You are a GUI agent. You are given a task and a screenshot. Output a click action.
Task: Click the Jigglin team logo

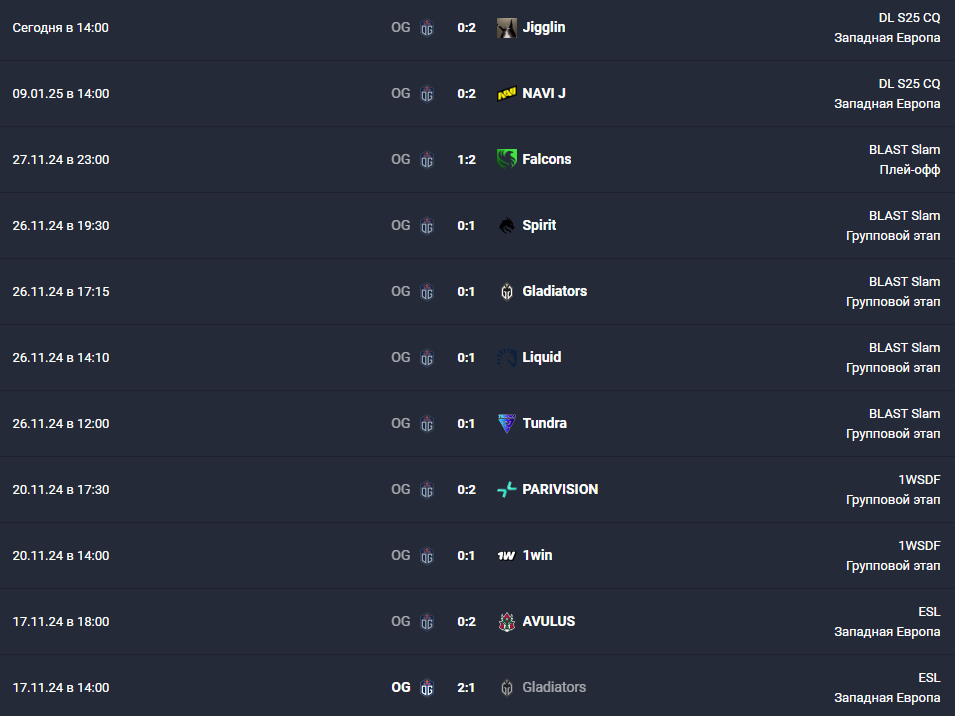point(507,27)
